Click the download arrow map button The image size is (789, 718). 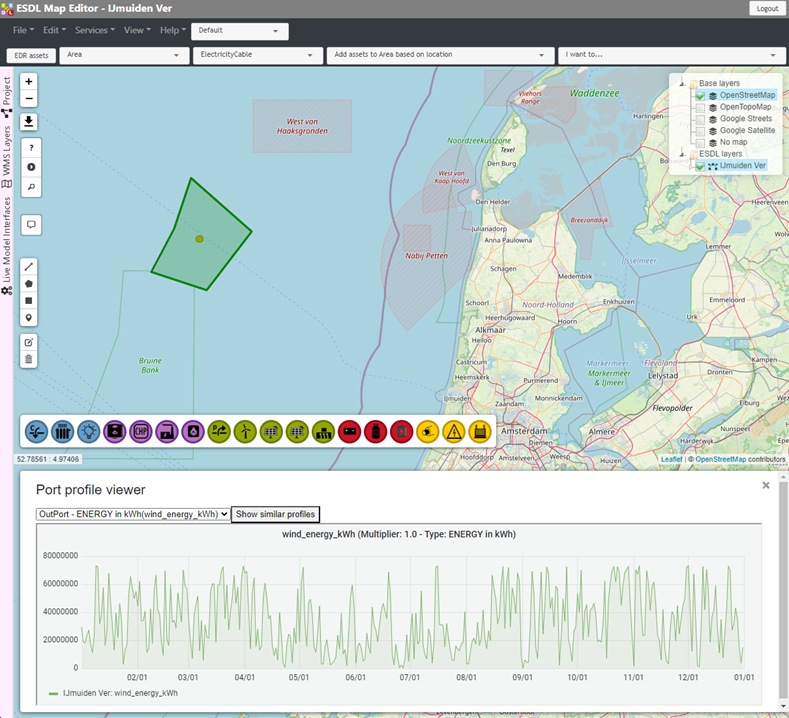coord(29,122)
